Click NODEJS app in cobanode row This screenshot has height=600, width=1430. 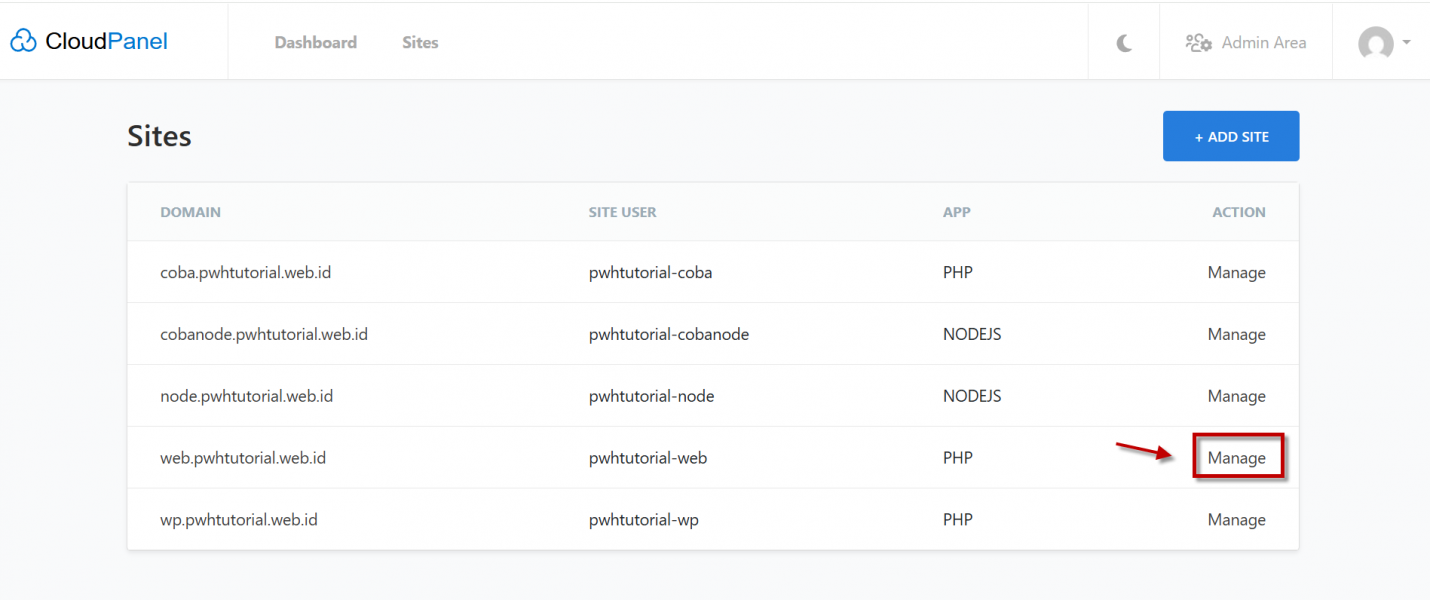[x=972, y=334]
